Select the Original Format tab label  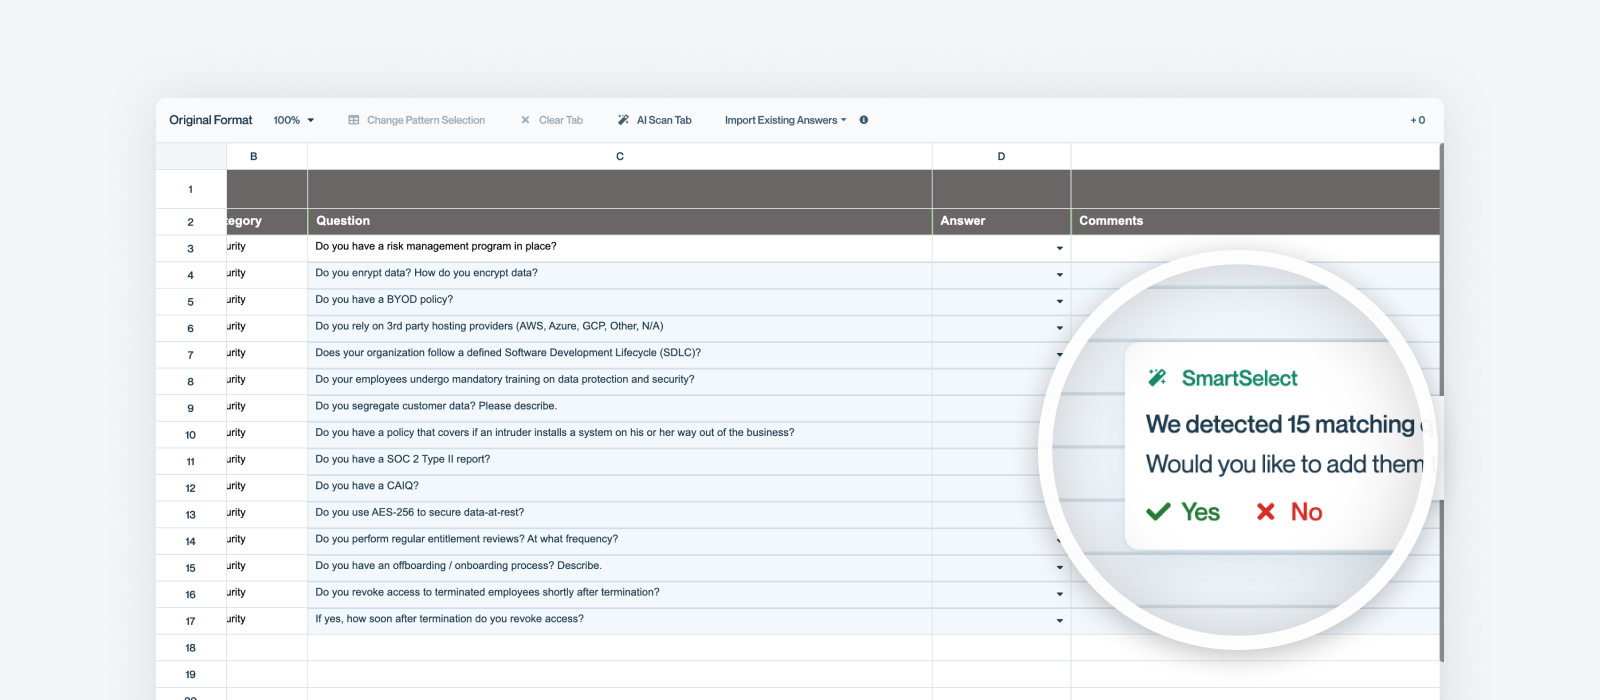coord(211,120)
